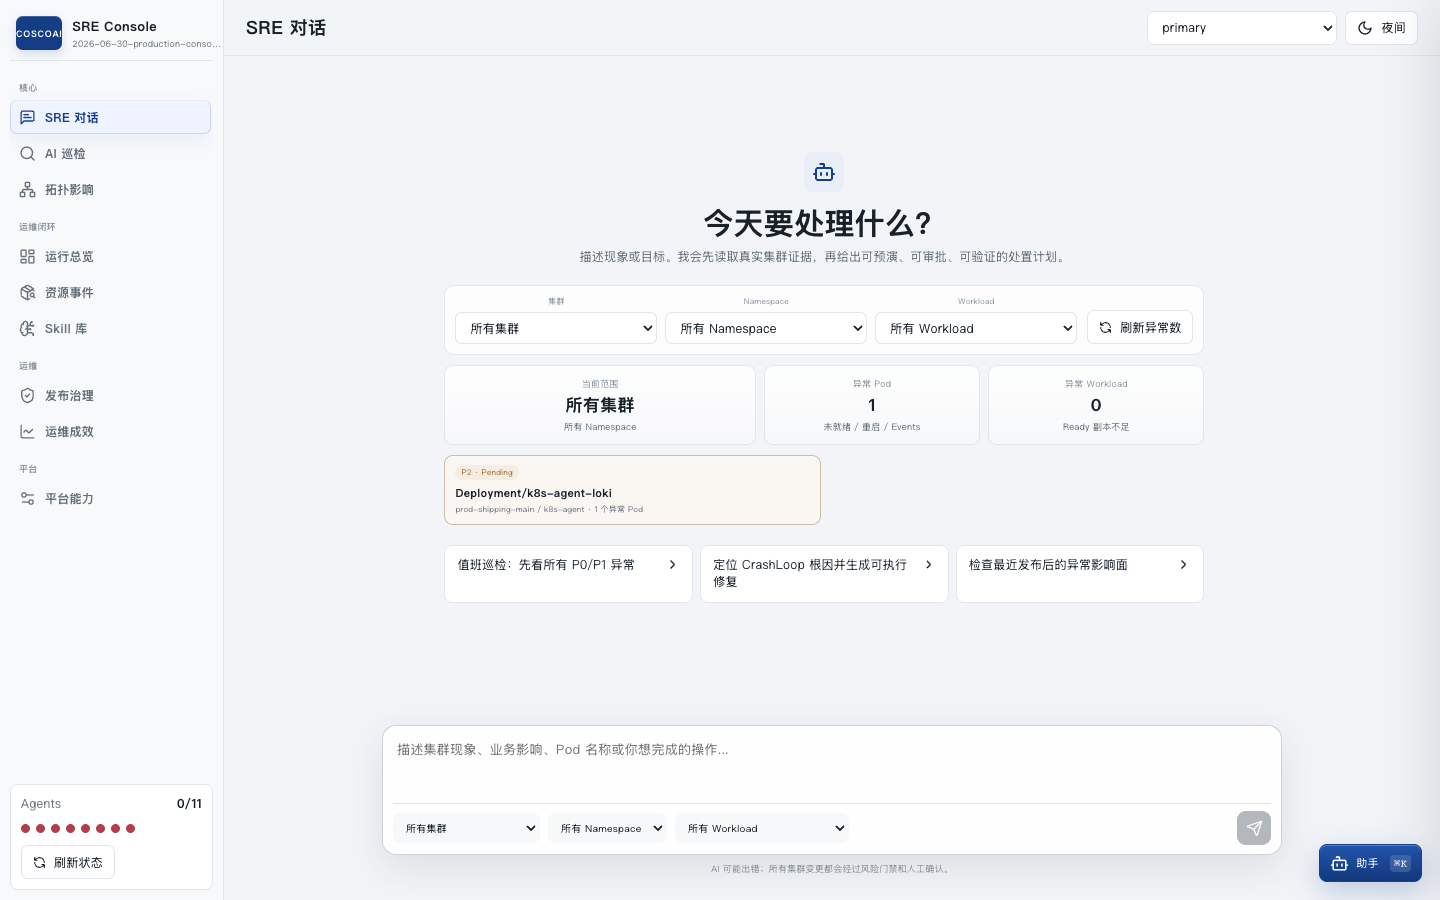Open 运维成效 menu item
The width and height of the screenshot is (1440, 900).
[110, 431]
